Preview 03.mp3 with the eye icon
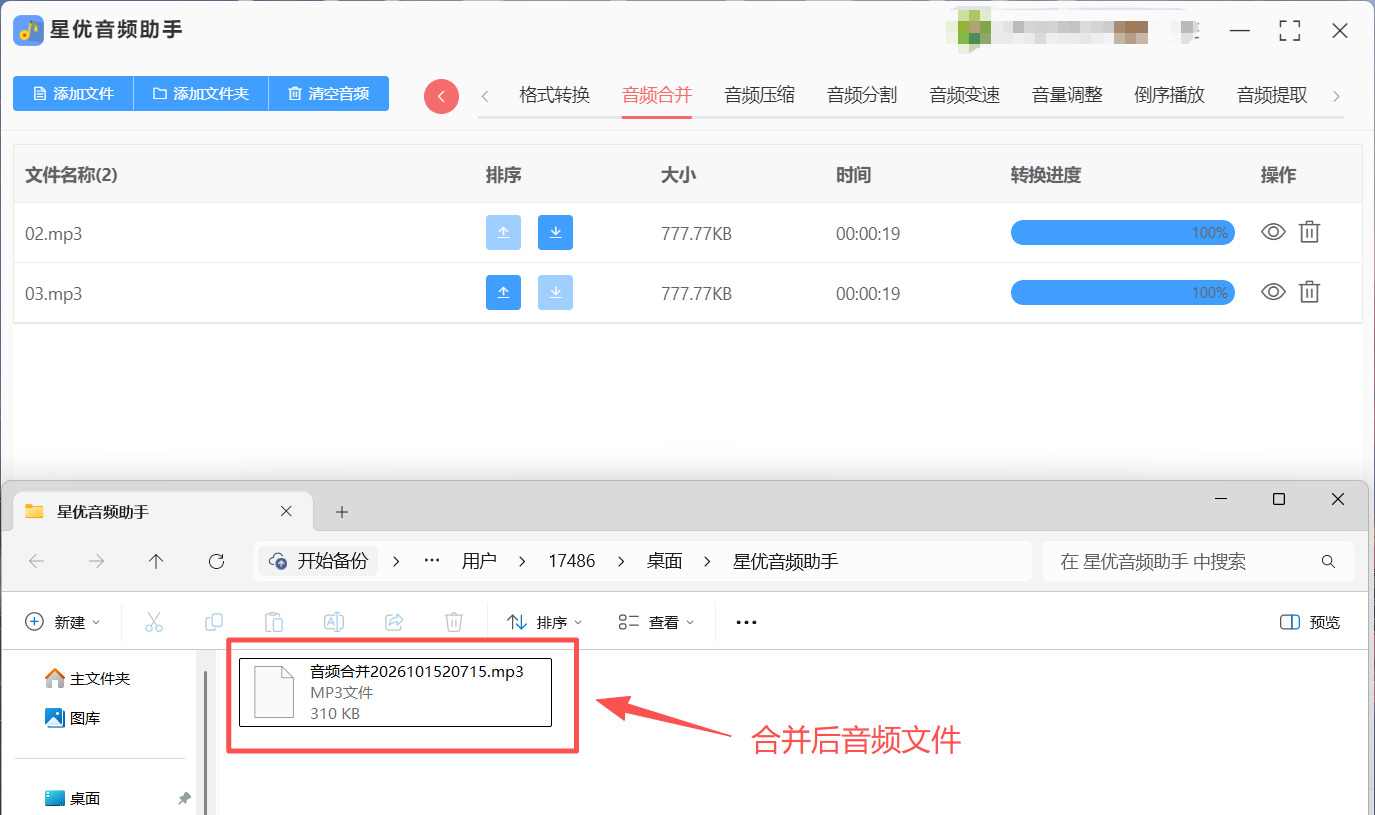 1273,292
